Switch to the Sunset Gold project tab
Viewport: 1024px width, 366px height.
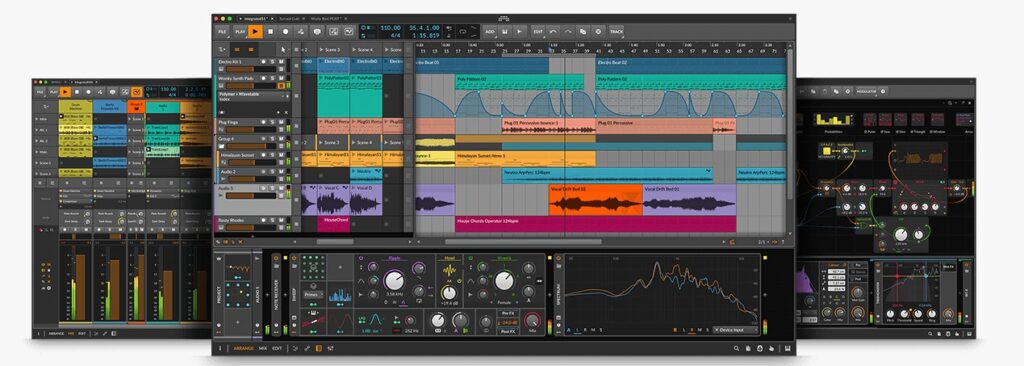pyautogui.click(x=289, y=18)
